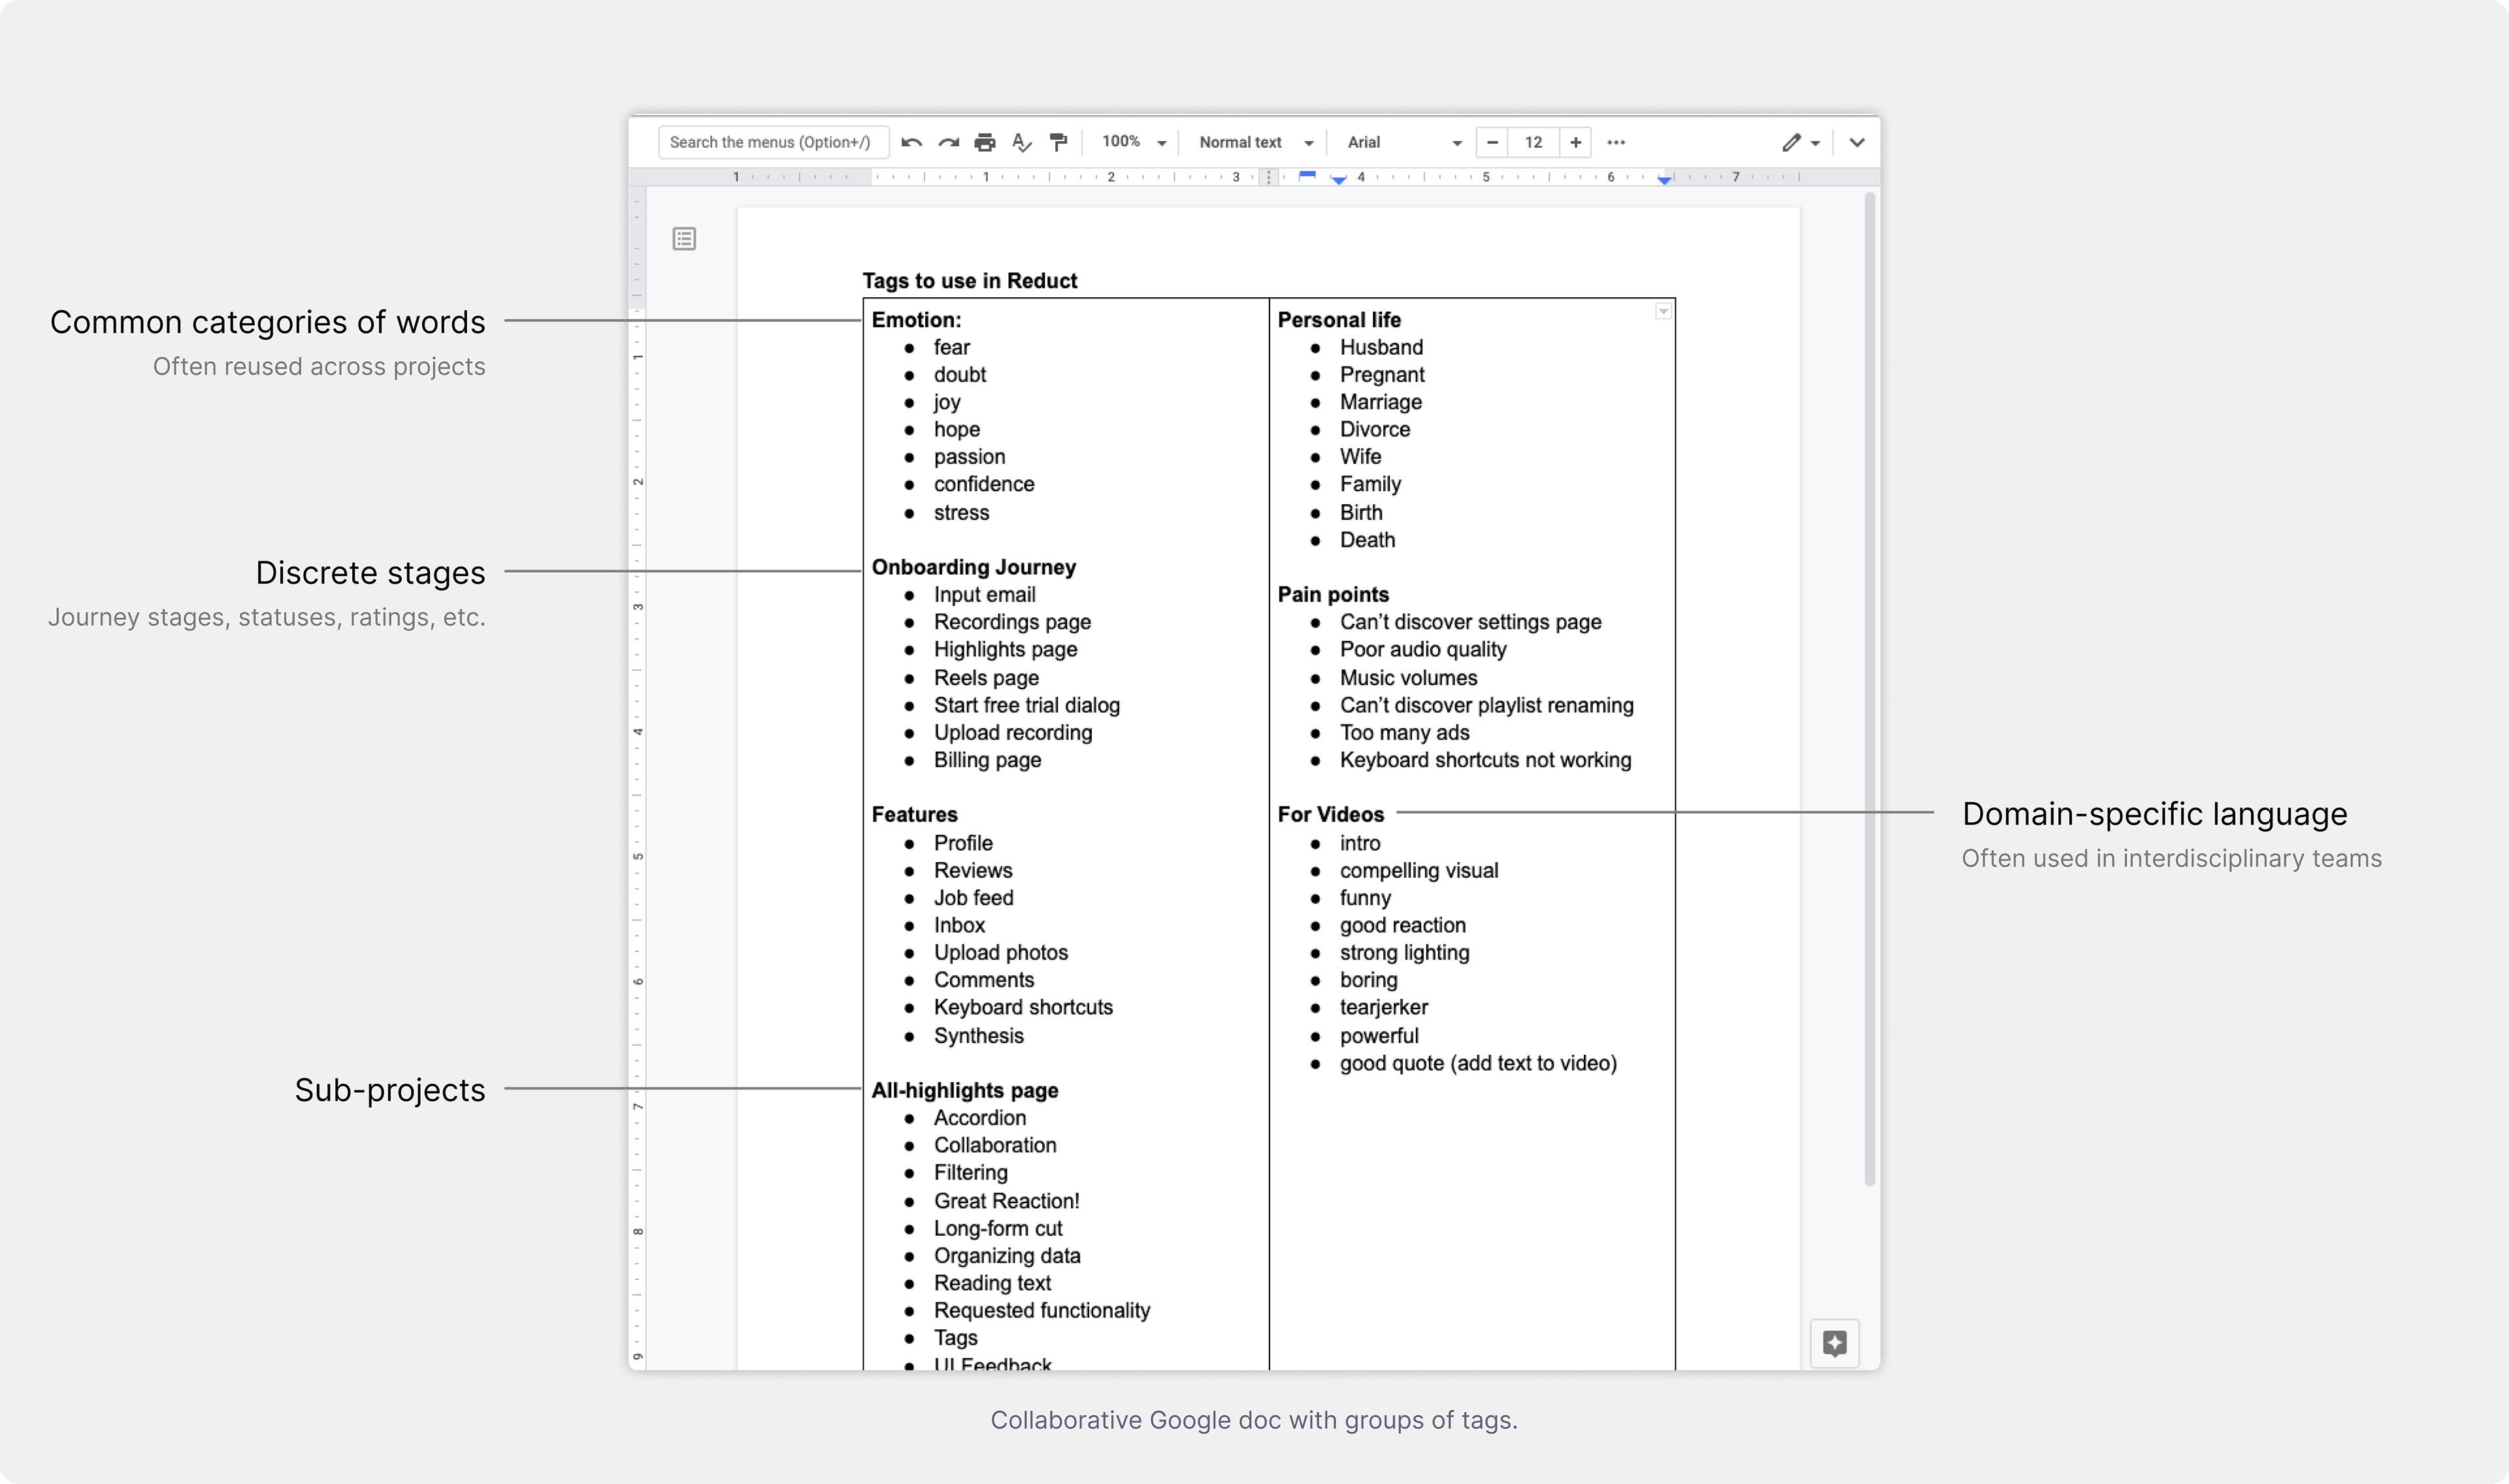Click the right indent triangle on ruler

tap(1664, 181)
